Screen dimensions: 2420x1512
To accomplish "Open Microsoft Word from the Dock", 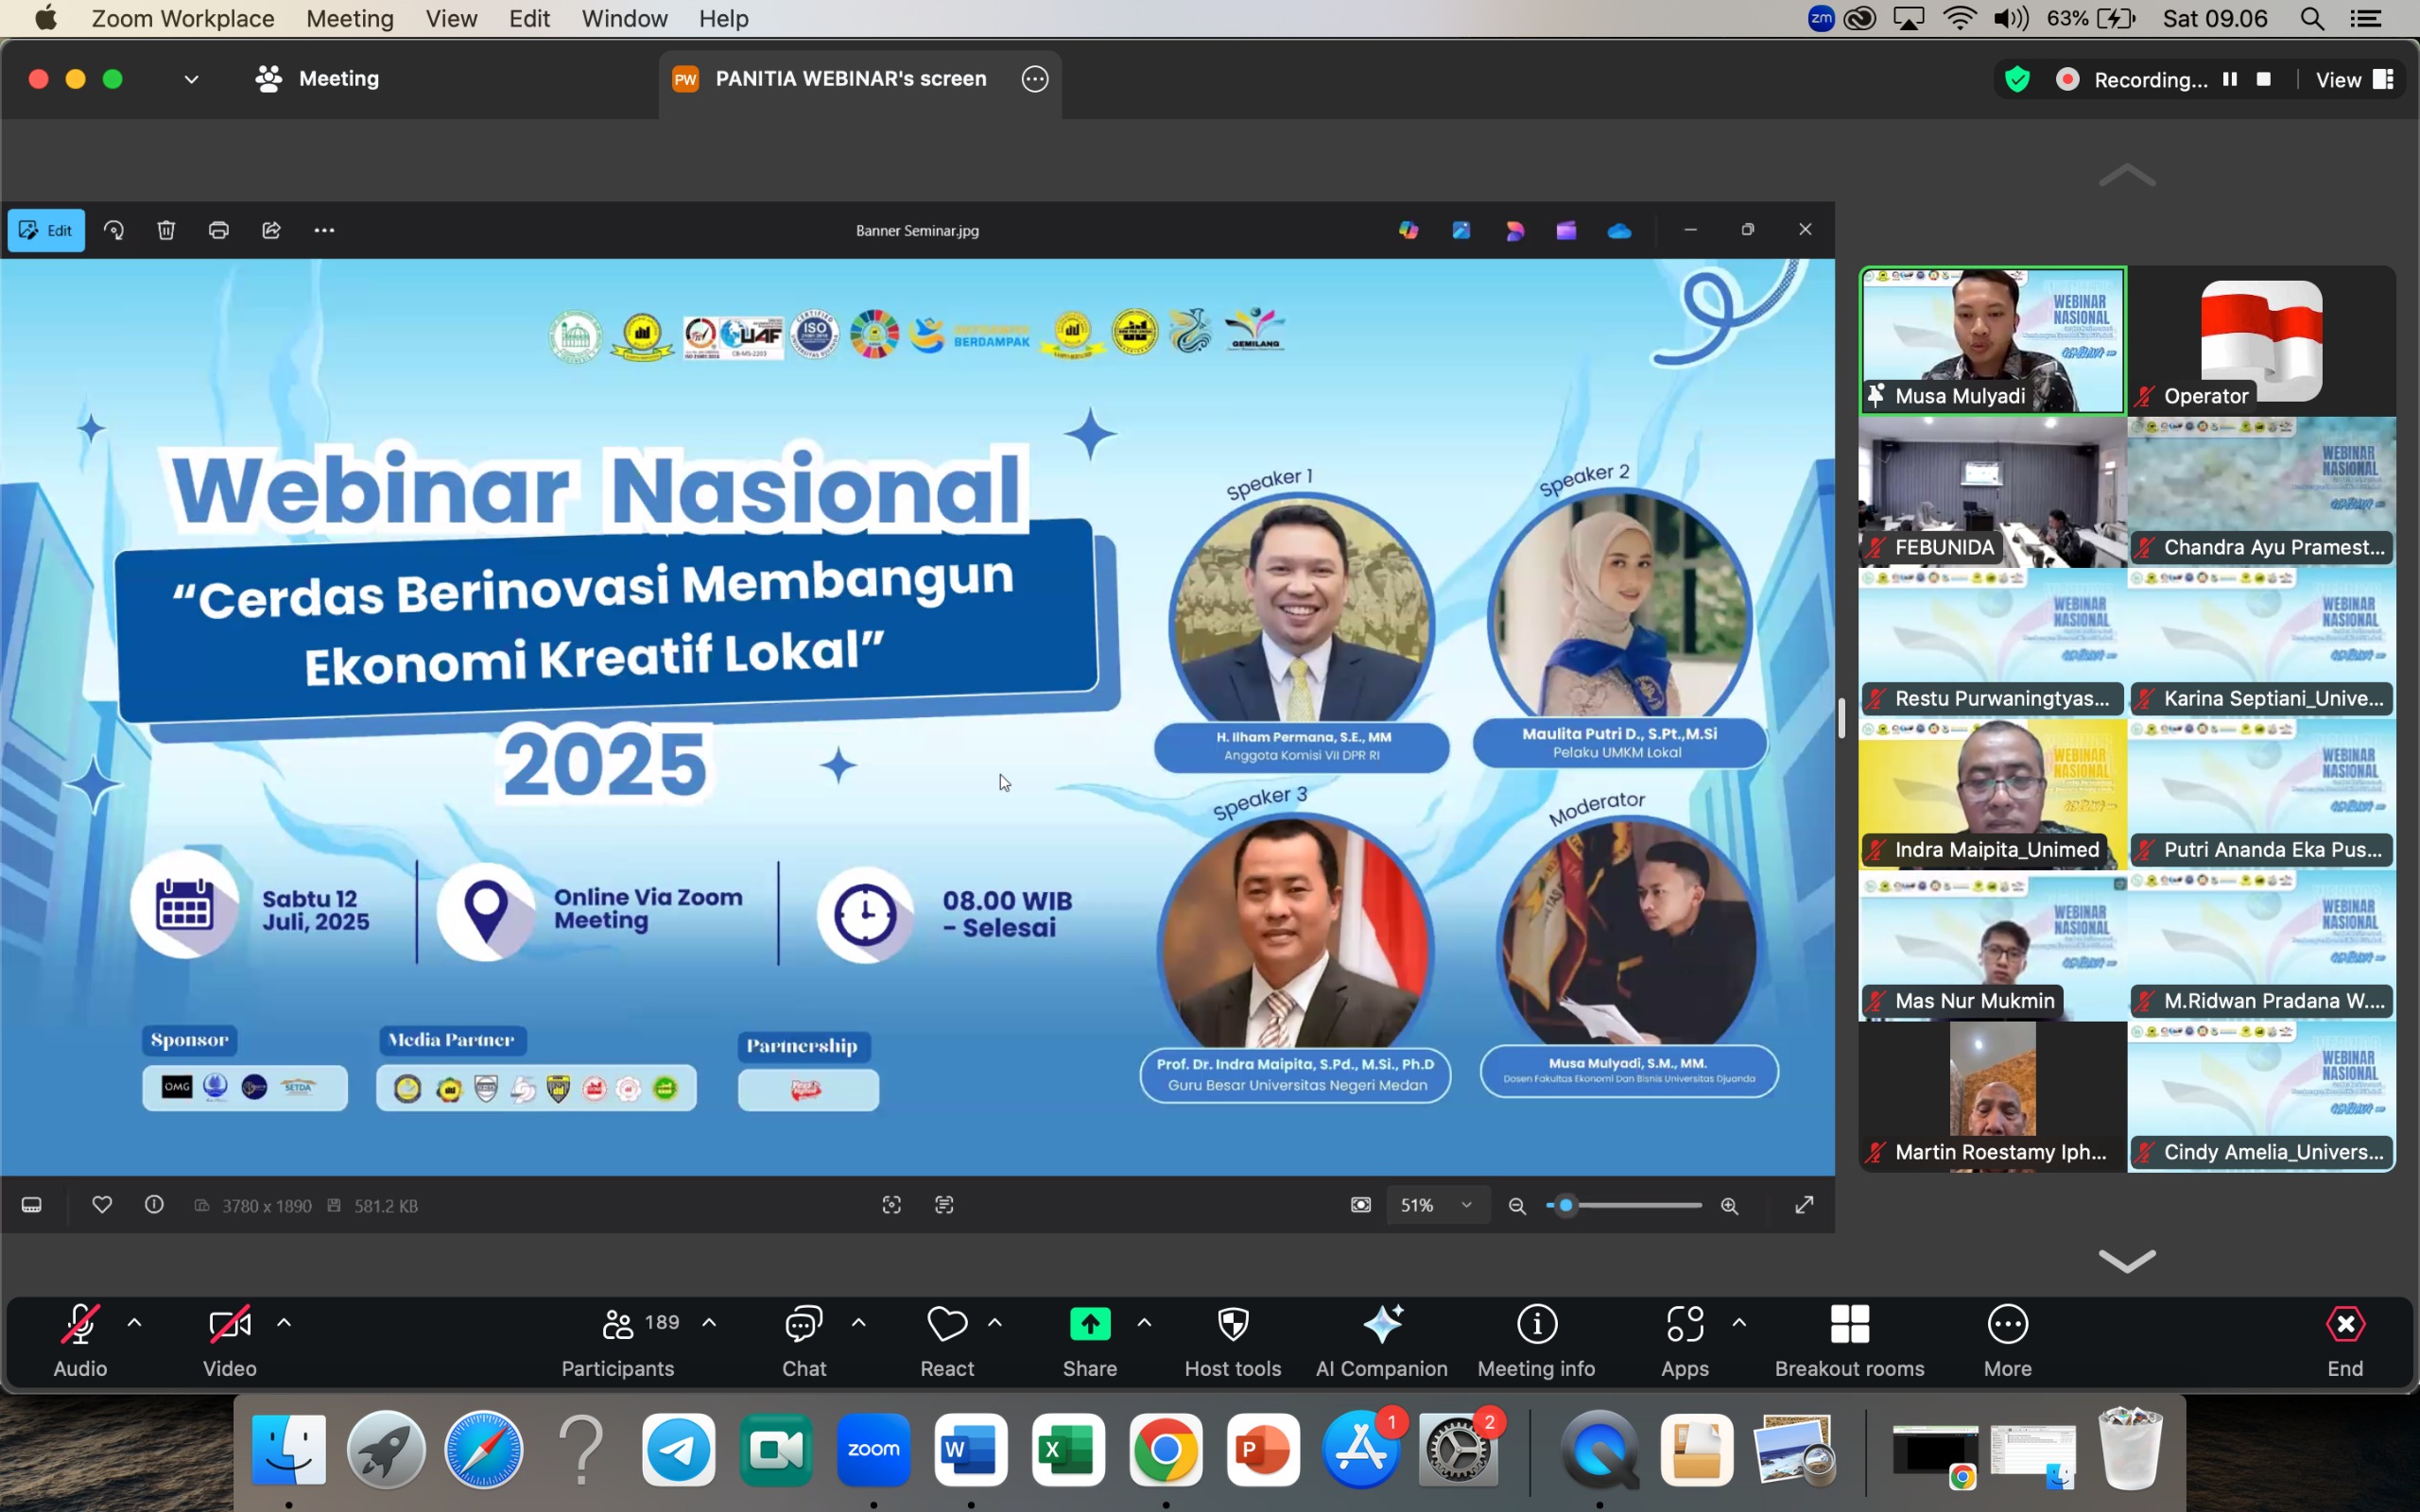I will pos(970,1449).
